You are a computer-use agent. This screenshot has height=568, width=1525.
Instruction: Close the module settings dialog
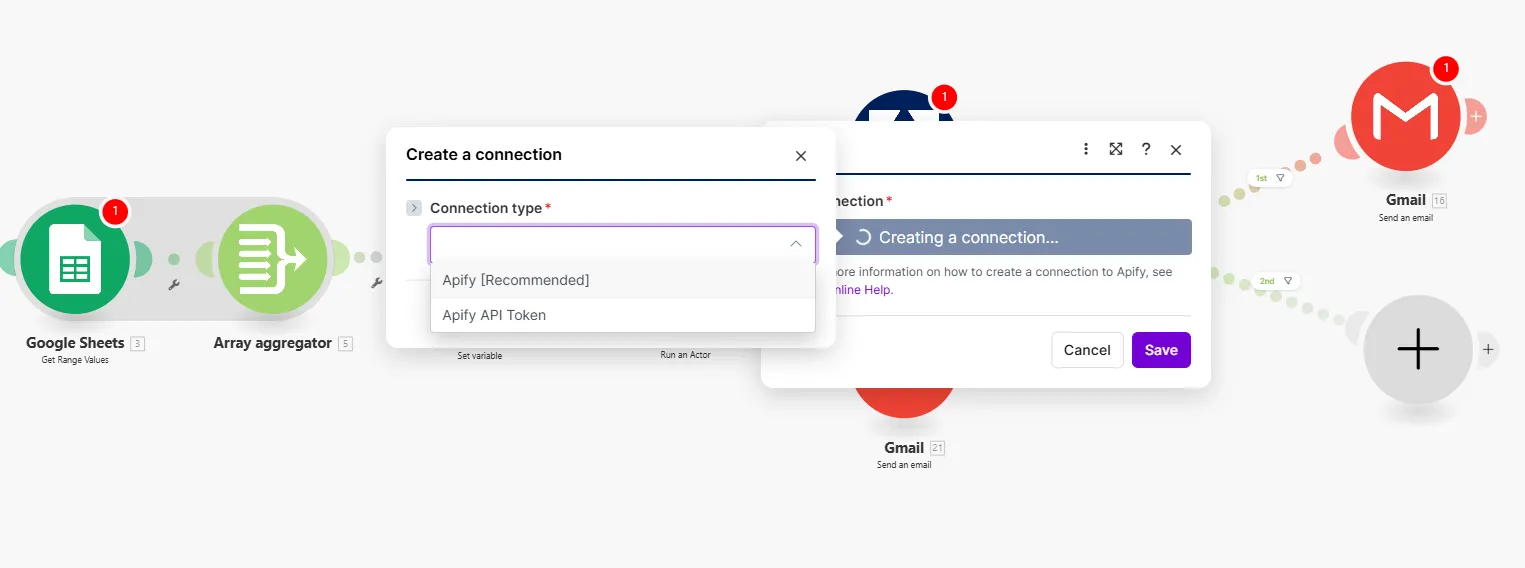point(1176,150)
